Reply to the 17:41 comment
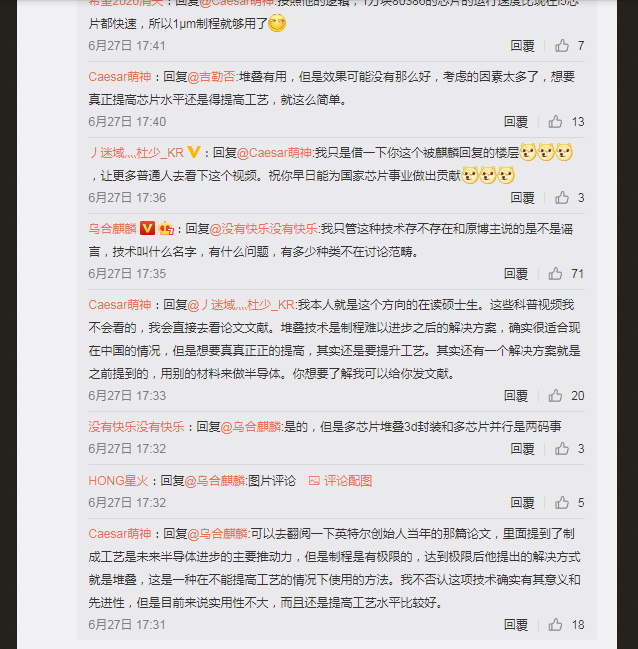 point(522,46)
